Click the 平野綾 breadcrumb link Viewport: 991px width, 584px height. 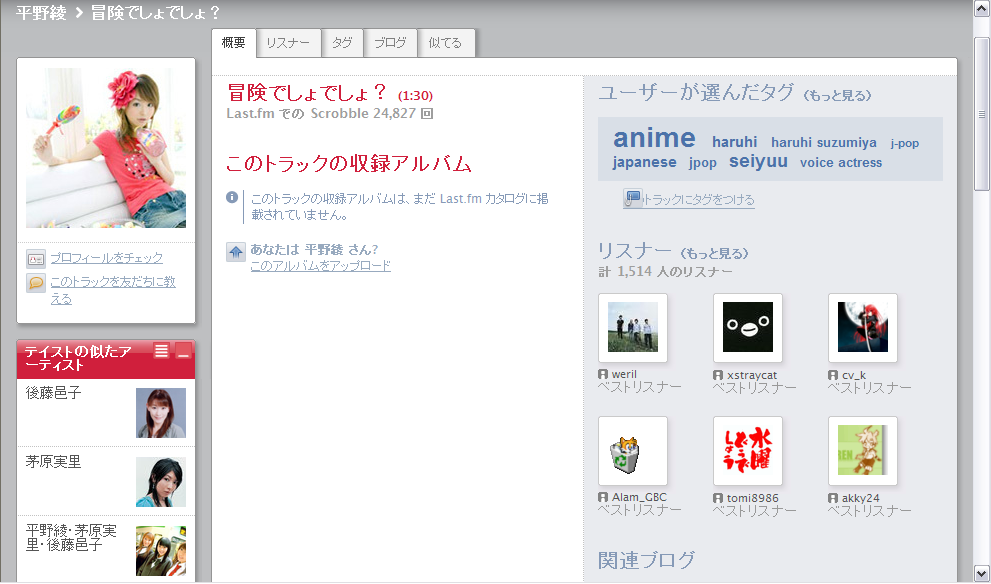[x=41, y=13]
